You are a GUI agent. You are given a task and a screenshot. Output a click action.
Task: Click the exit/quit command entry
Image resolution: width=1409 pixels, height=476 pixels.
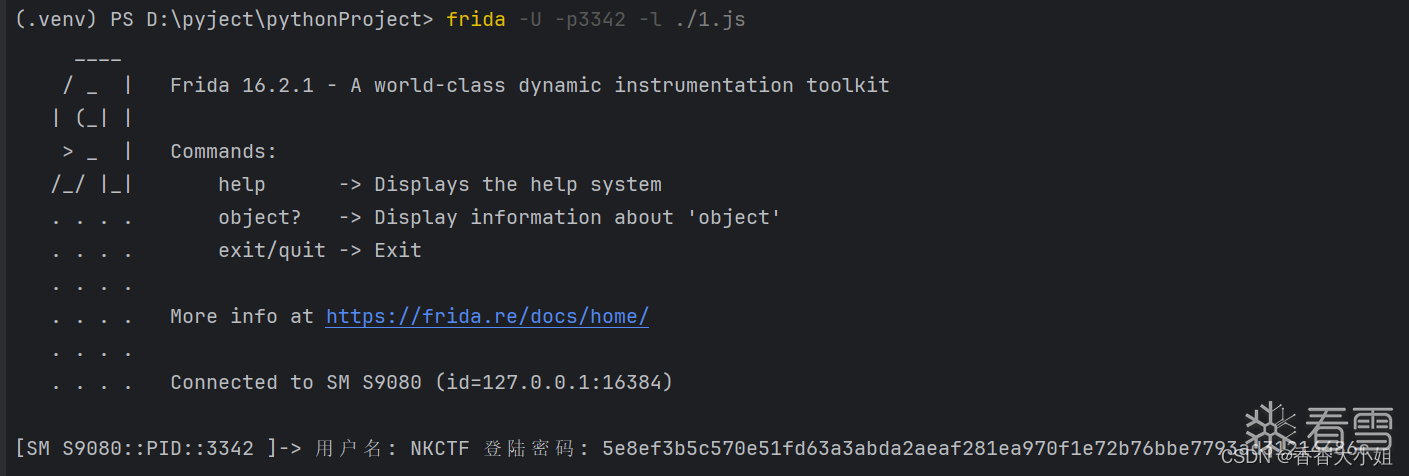click(272, 251)
